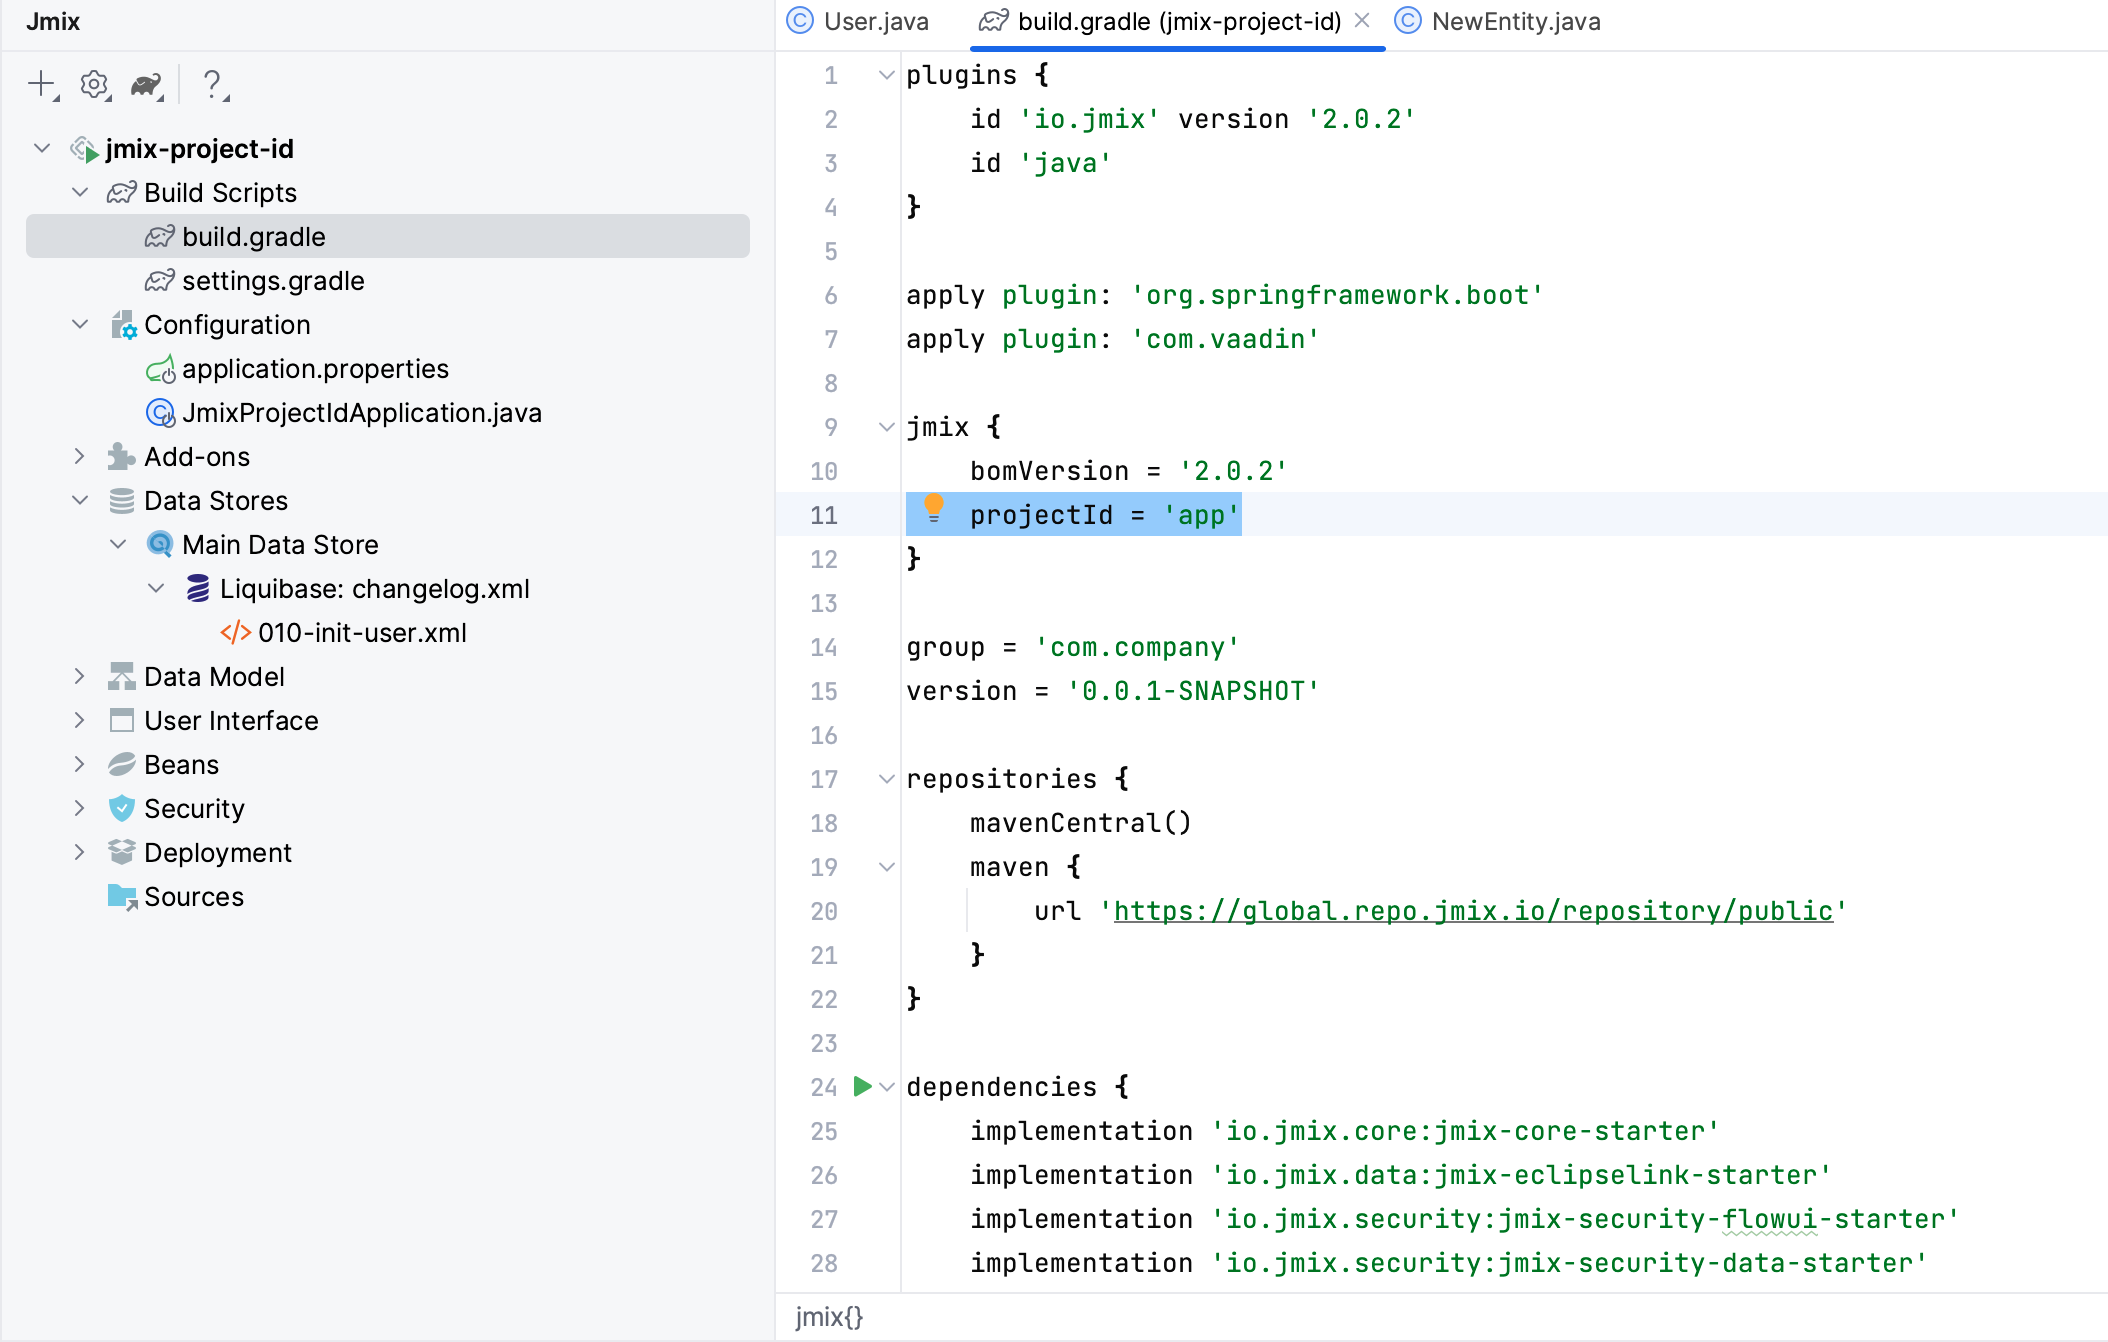Click the Add-ons puzzle icon
The width and height of the screenshot is (2108, 1342).
point(122,457)
